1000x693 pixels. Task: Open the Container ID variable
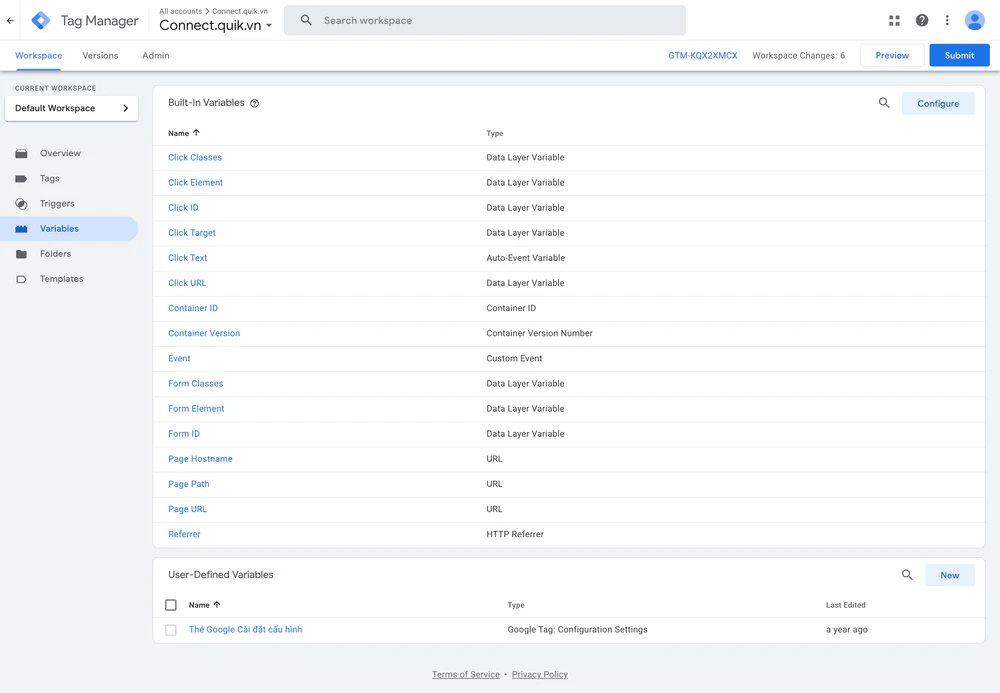point(193,308)
